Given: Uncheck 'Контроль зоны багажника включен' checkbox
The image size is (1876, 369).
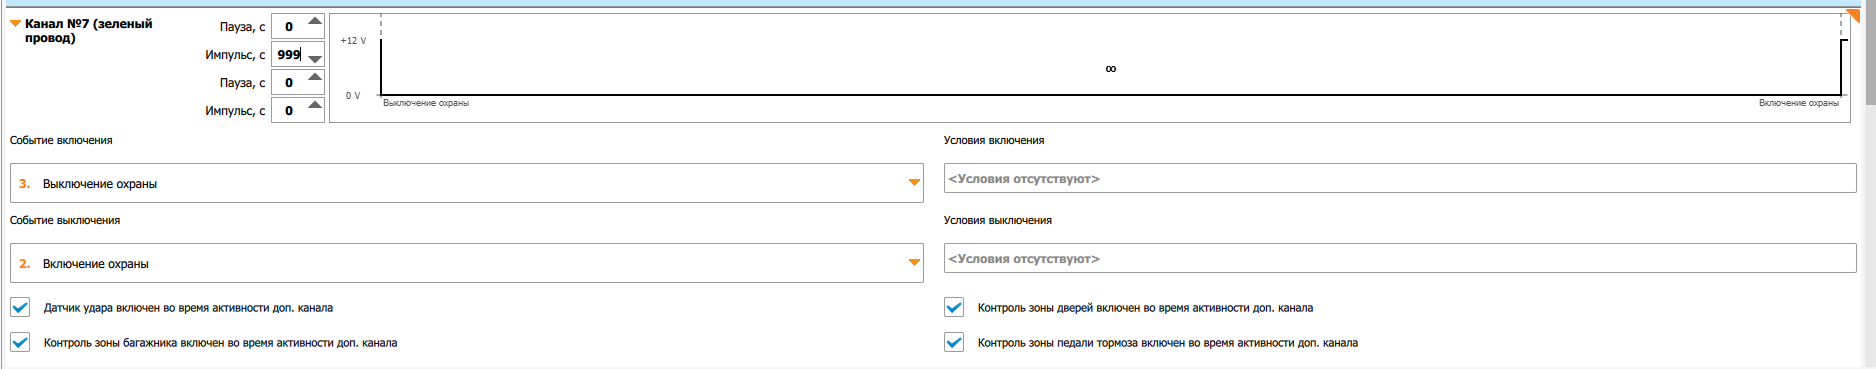Looking at the screenshot, I should (x=20, y=343).
